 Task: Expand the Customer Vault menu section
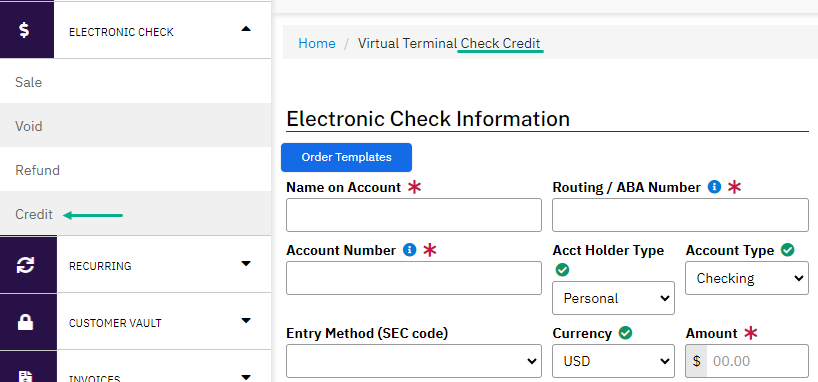click(246, 320)
